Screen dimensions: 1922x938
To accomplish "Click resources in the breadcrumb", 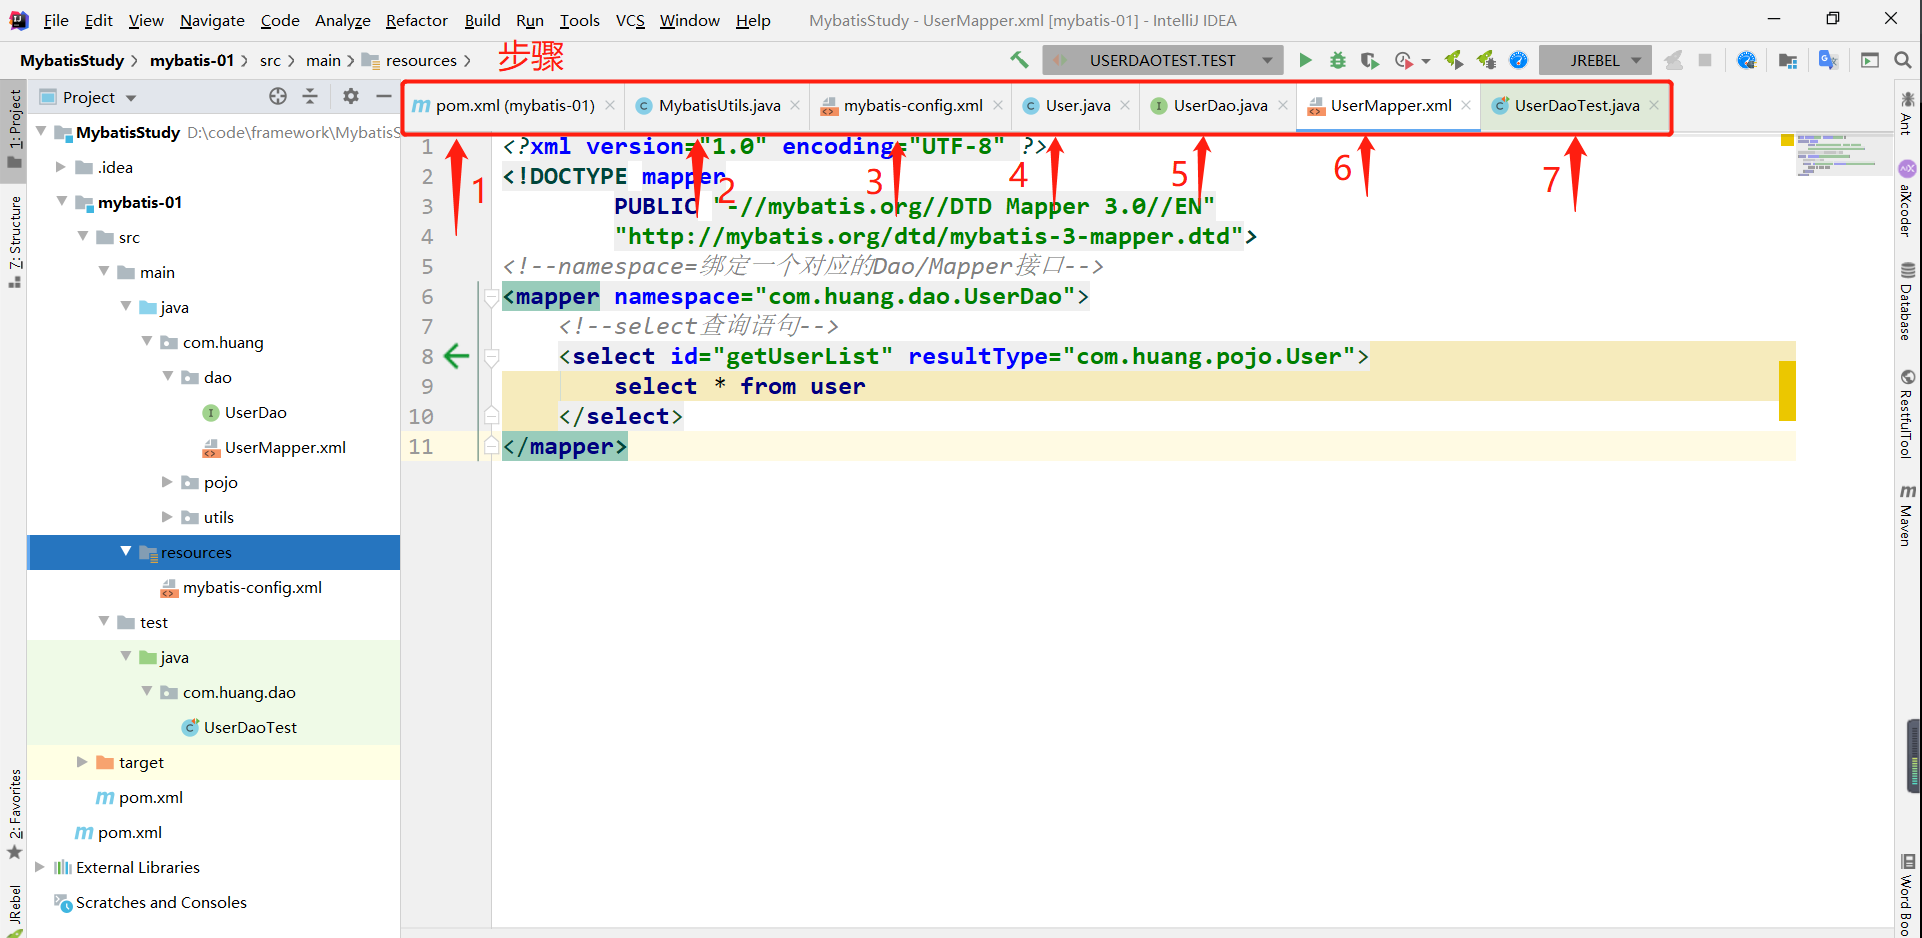I will [x=421, y=60].
